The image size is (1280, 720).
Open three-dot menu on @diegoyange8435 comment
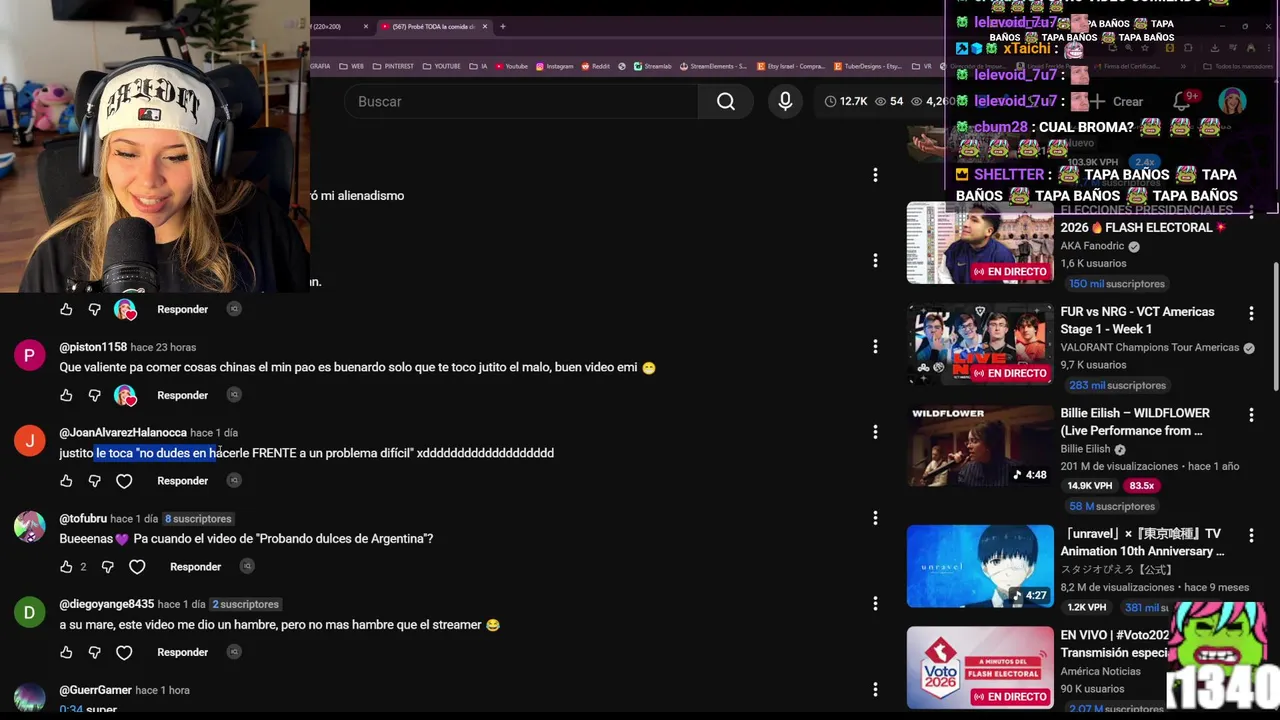pyautogui.click(x=875, y=604)
